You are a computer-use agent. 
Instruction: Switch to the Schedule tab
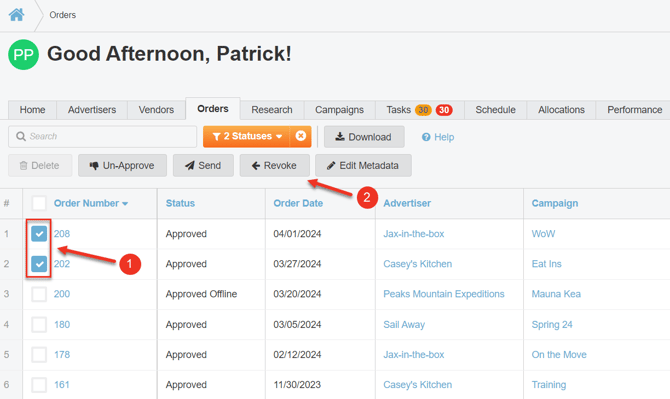point(495,110)
